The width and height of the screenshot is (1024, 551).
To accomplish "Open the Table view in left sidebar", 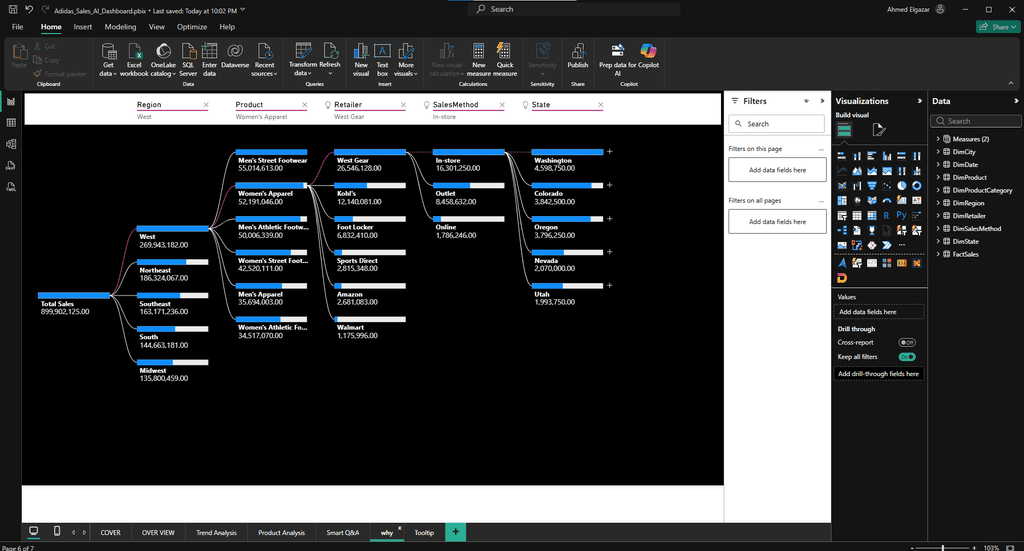I will (x=11, y=123).
